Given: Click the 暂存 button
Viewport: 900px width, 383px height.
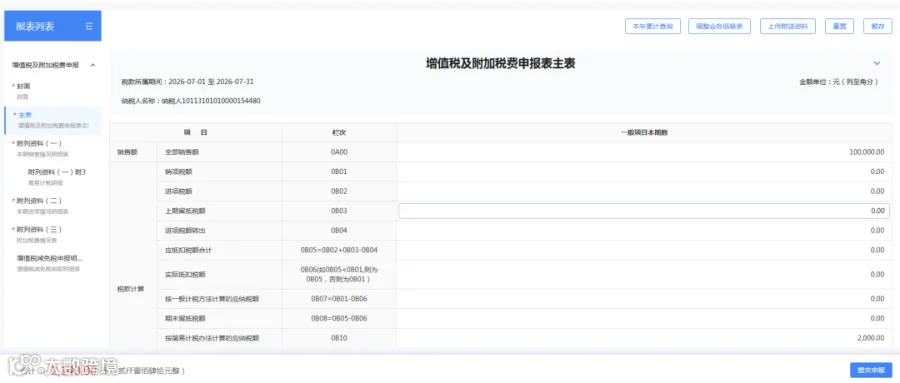Looking at the screenshot, I should [878, 26].
